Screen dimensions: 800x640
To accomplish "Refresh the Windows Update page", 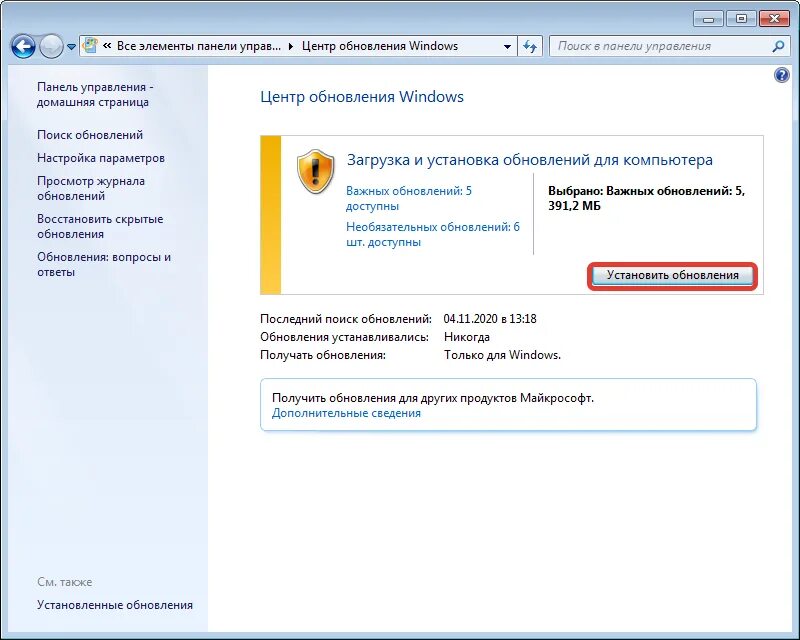I will pos(530,46).
